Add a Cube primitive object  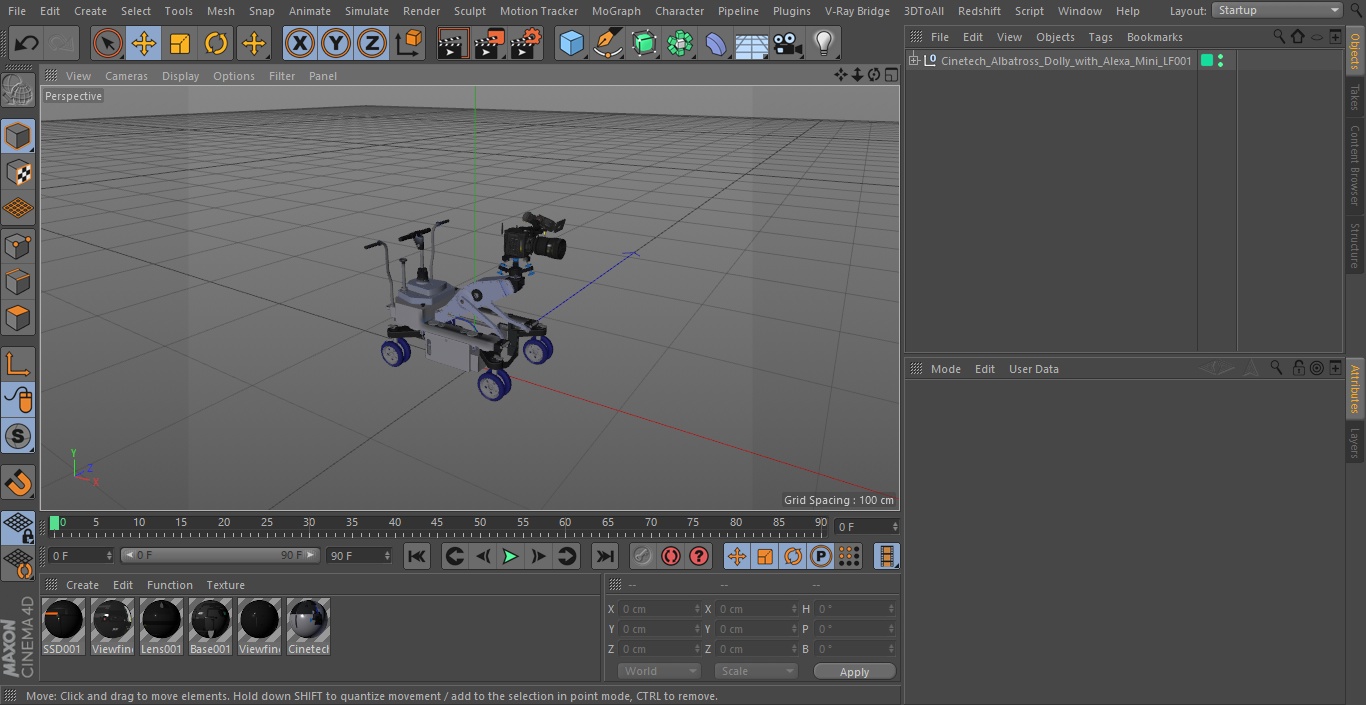571,43
